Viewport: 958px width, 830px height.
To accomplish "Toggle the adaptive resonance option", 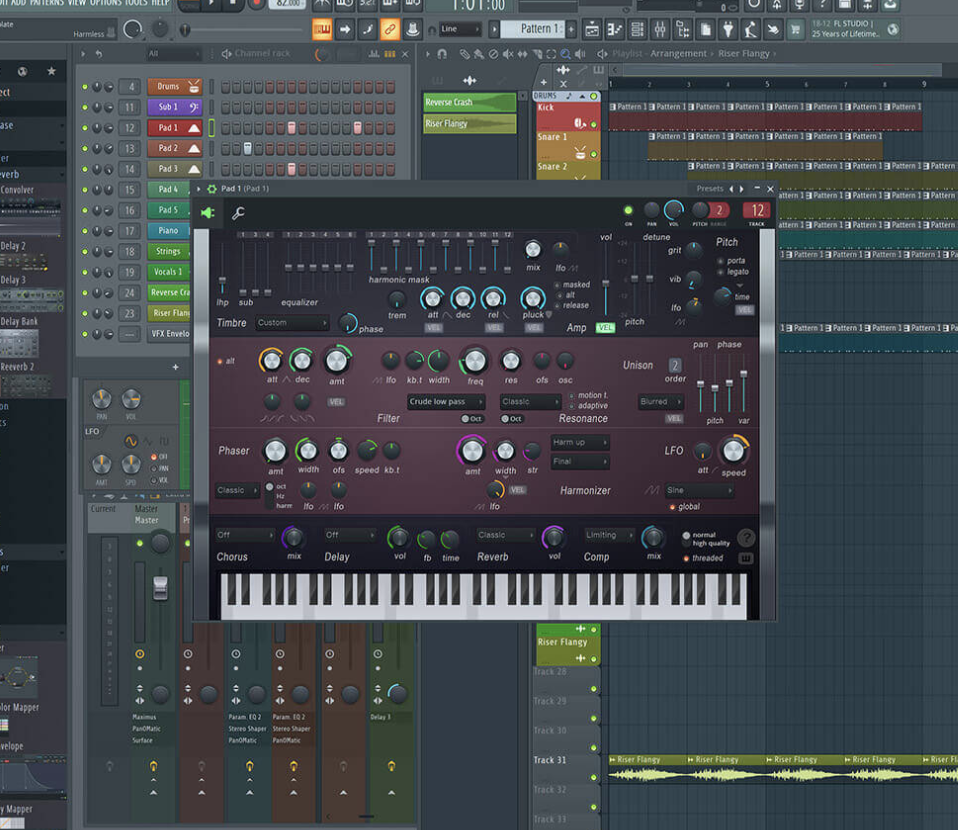I will pos(572,406).
